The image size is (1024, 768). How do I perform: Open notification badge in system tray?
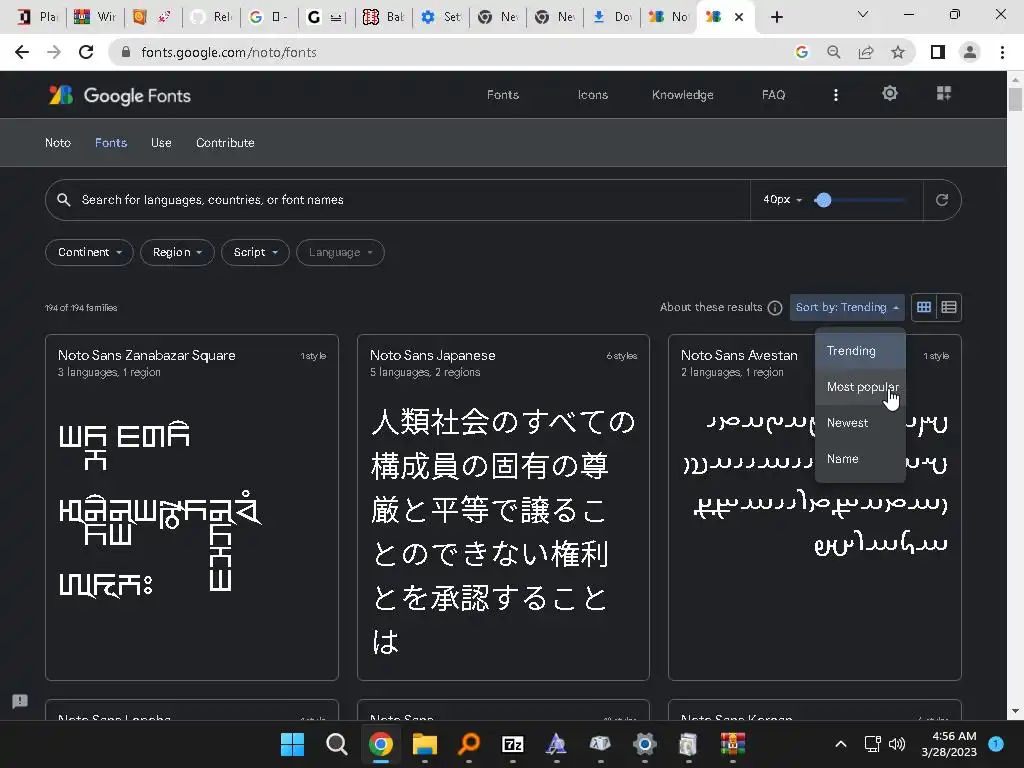point(996,744)
